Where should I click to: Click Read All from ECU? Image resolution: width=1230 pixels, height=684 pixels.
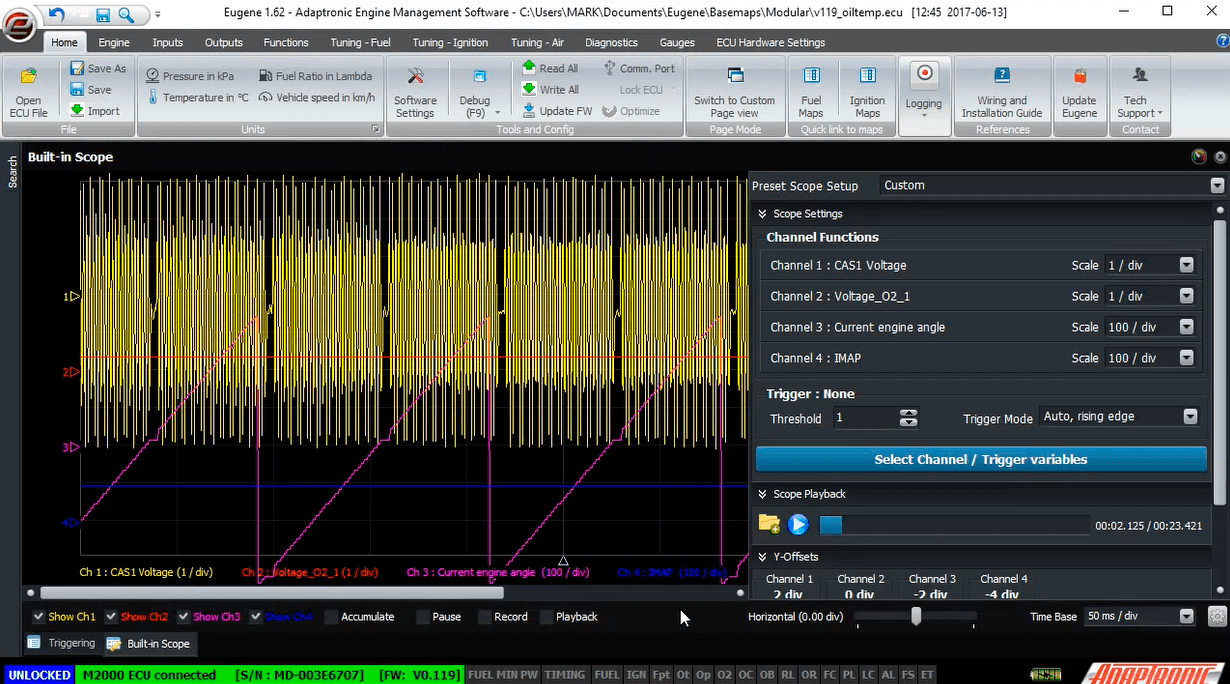click(x=550, y=68)
